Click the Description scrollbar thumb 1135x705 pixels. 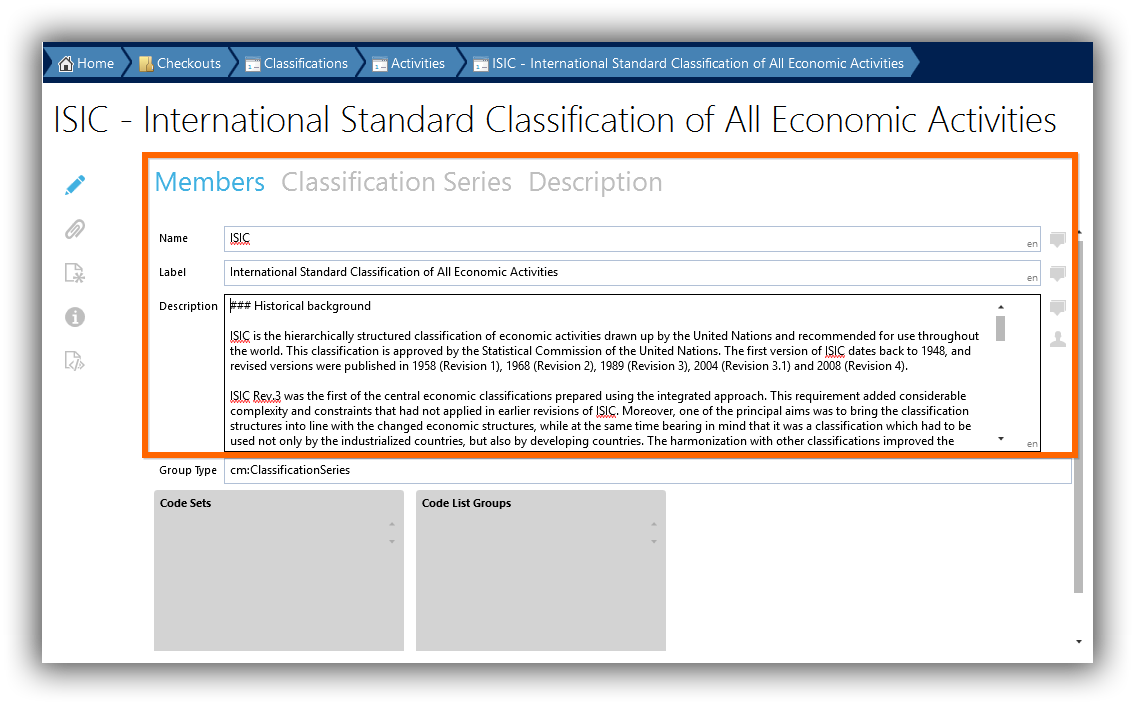click(1000, 329)
